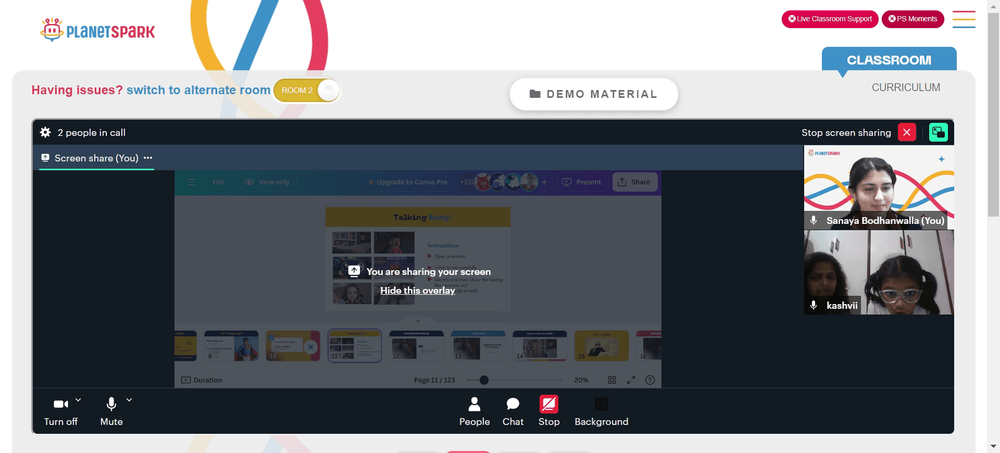This screenshot has width=1000, height=453.
Task: Open call settings gear icon
Action: [45, 133]
